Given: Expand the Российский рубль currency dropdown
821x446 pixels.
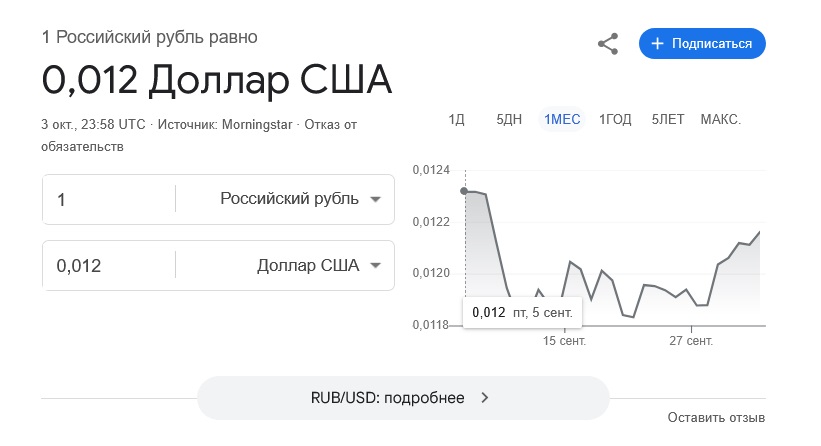Looking at the screenshot, I should point(375,199).
